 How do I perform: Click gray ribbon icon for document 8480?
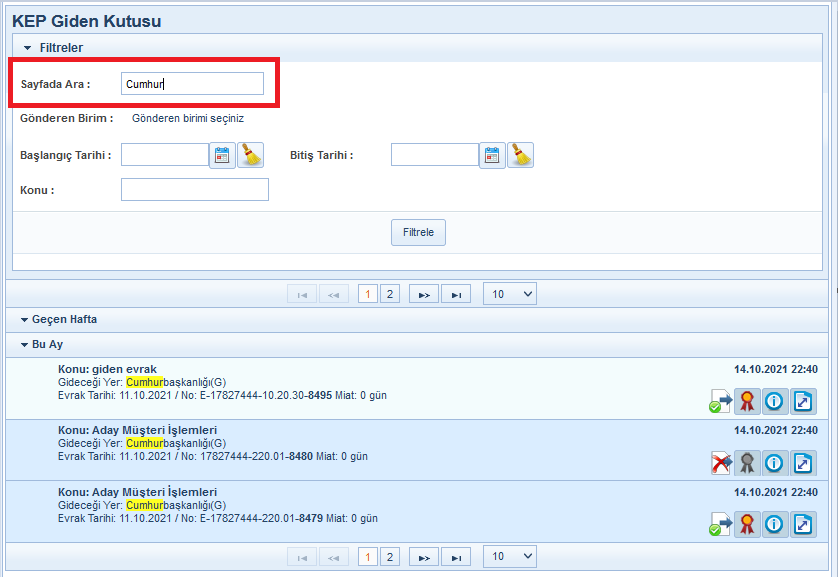(747, 463)
